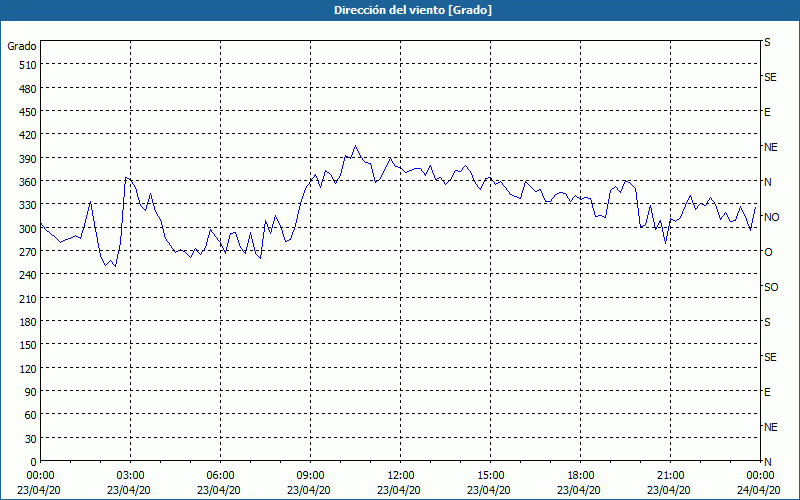Click the chart title 'Dirección del viento [Grado]'
Image resolution: width=800 pixels, height=500 pixels.
413,10
